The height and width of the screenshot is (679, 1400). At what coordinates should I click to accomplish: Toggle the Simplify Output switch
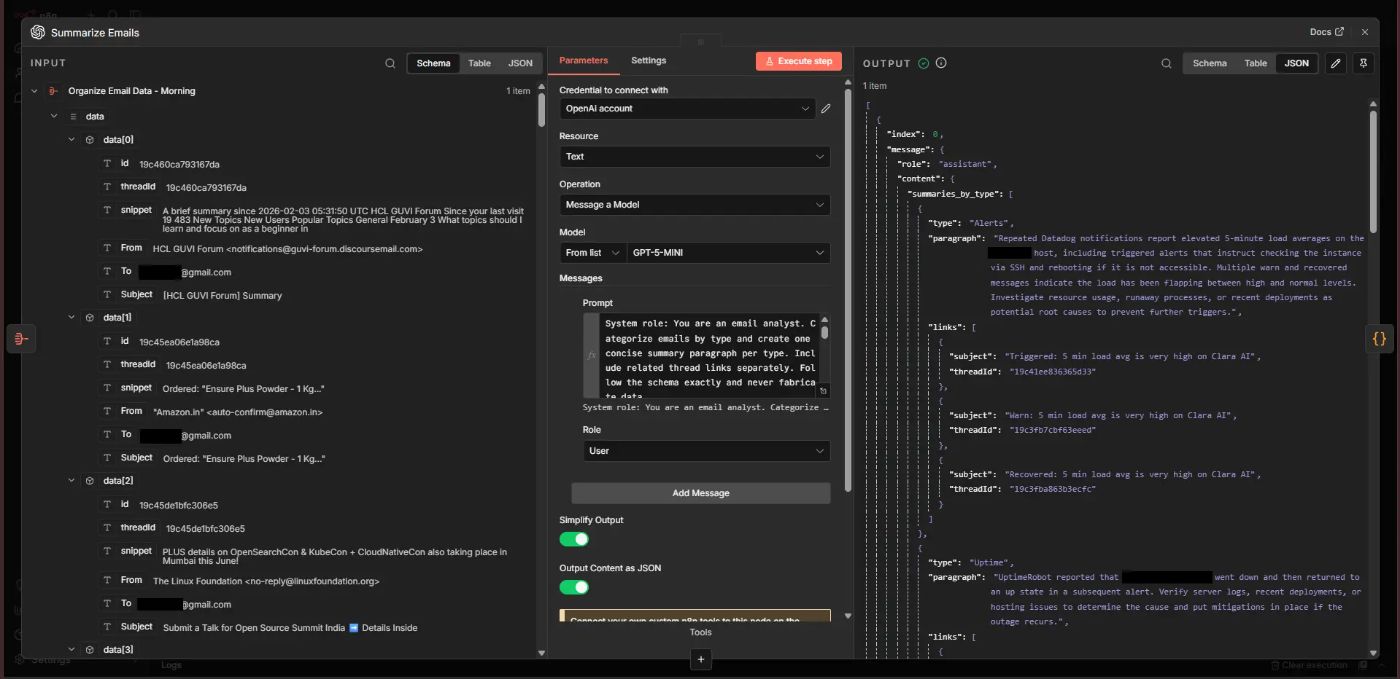(574, 539)
